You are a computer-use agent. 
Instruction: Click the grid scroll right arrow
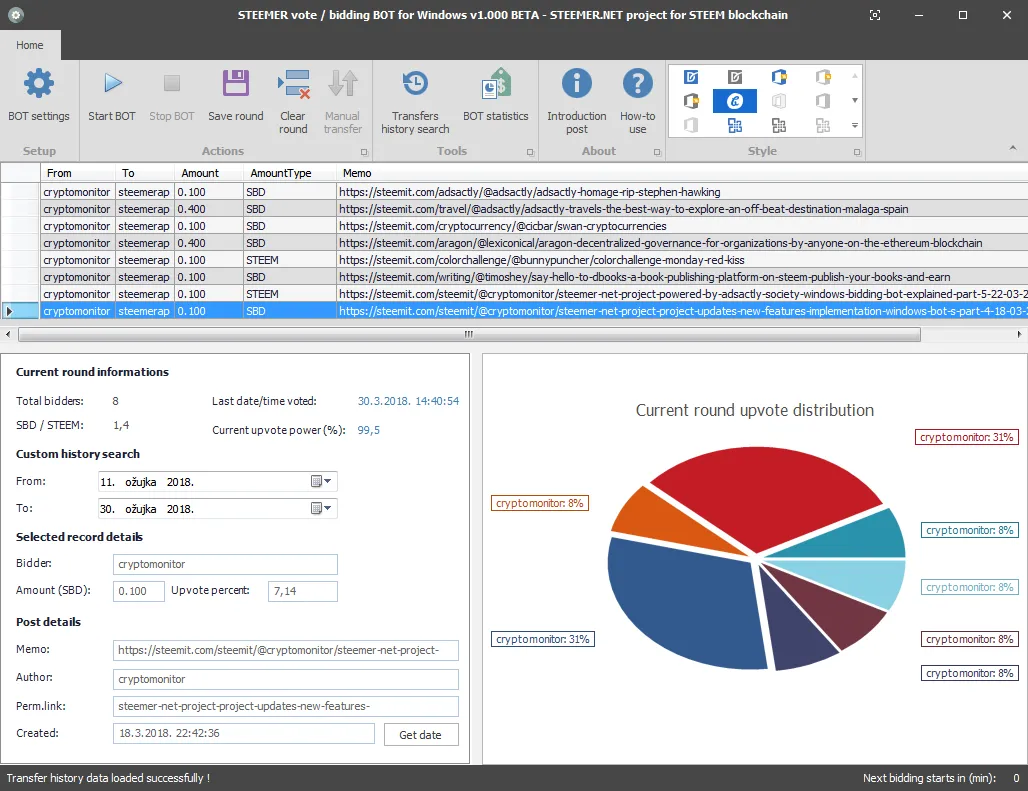[x=1019, y=334]
